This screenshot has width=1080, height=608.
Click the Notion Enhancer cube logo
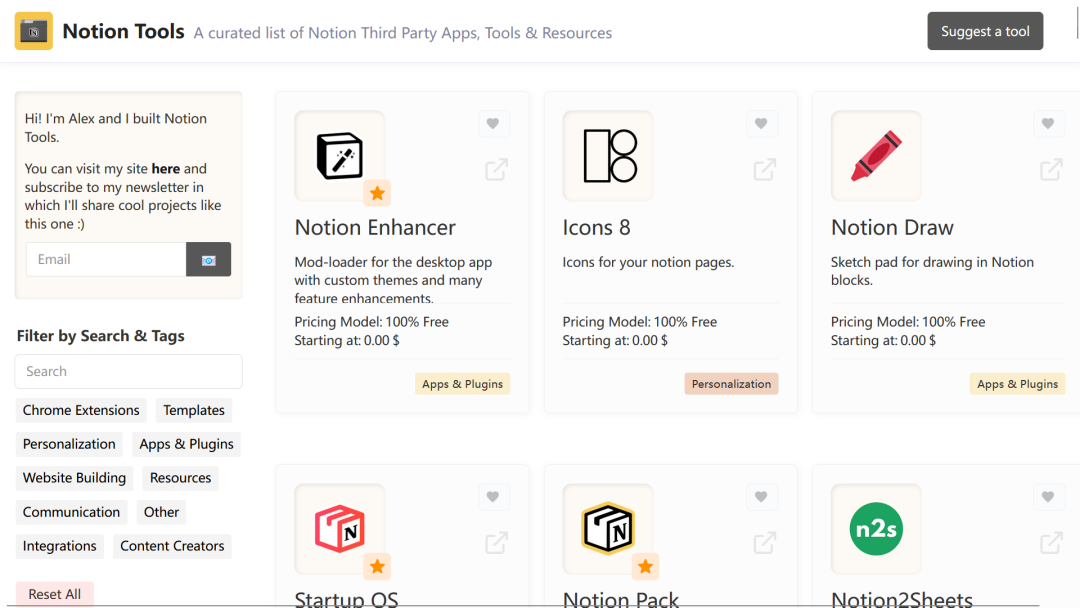click(340, 156)
